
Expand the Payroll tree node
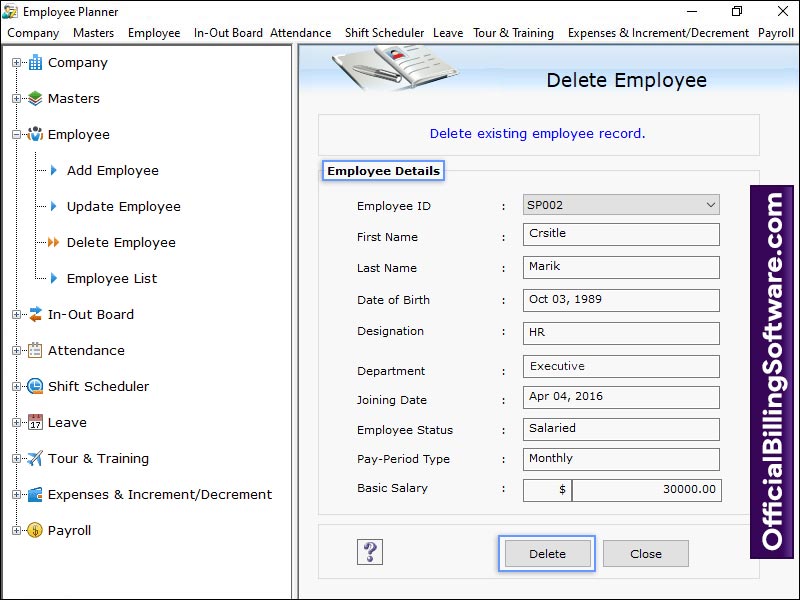[16, 531]
